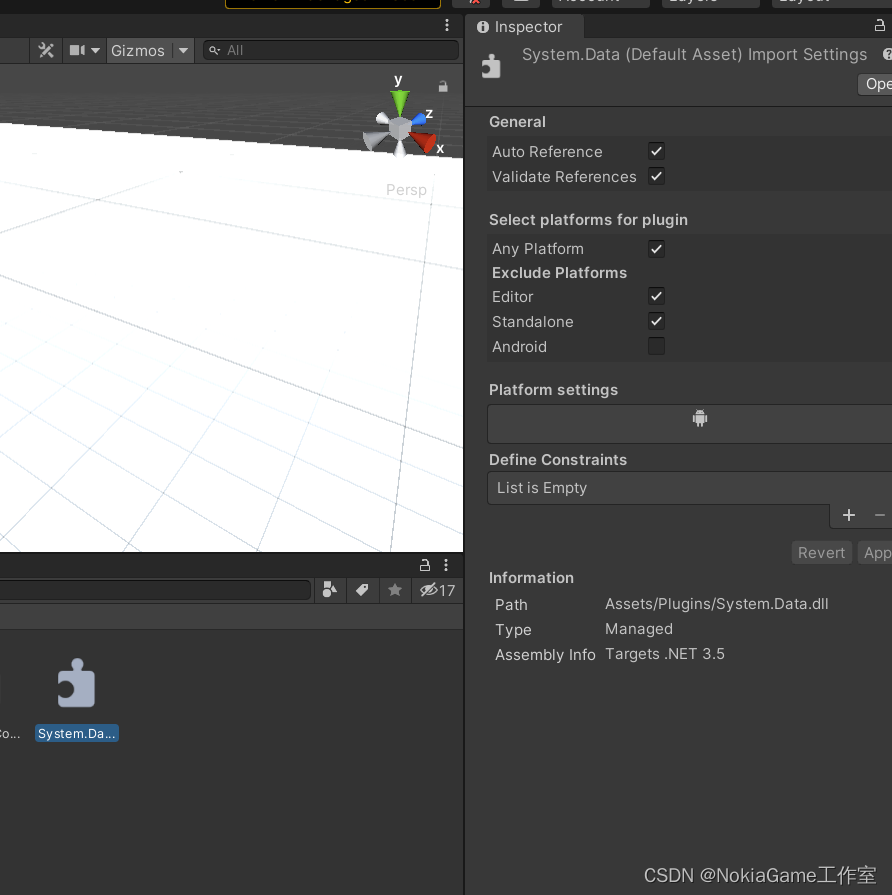Focus the Scene view search field
This screenshot has height=895, width=892.
(x=331, y=51)
